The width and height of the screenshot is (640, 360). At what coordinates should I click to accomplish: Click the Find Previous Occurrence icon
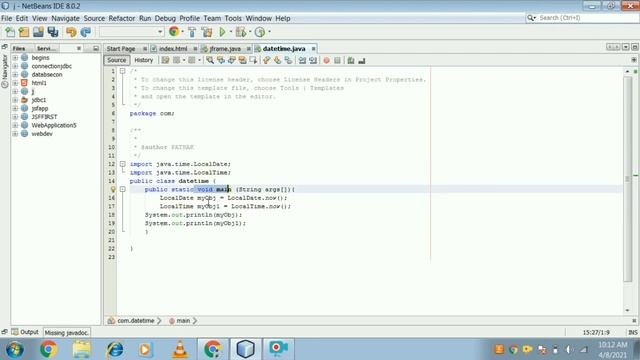click(221, 60)
